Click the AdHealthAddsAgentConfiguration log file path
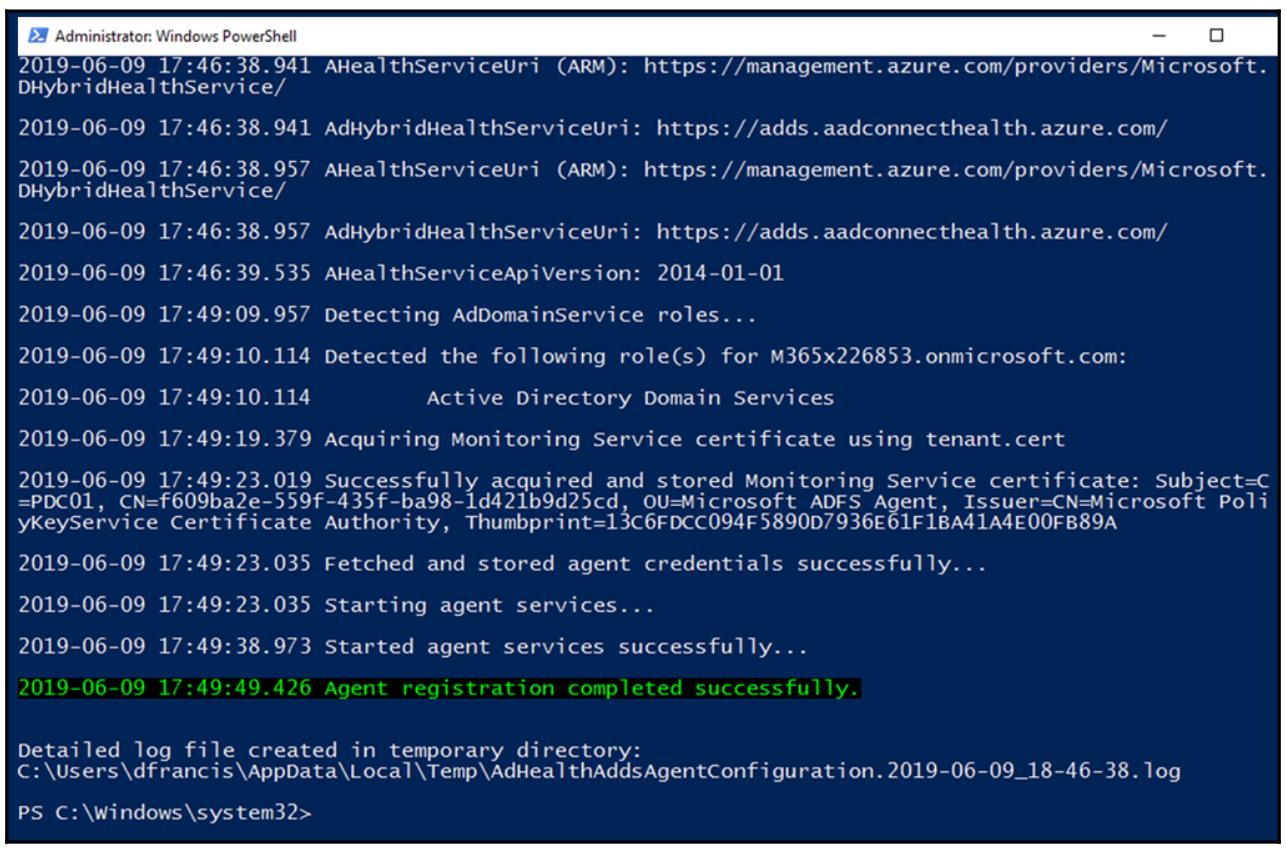1286x848 pixels. click(x=598, y=771)
